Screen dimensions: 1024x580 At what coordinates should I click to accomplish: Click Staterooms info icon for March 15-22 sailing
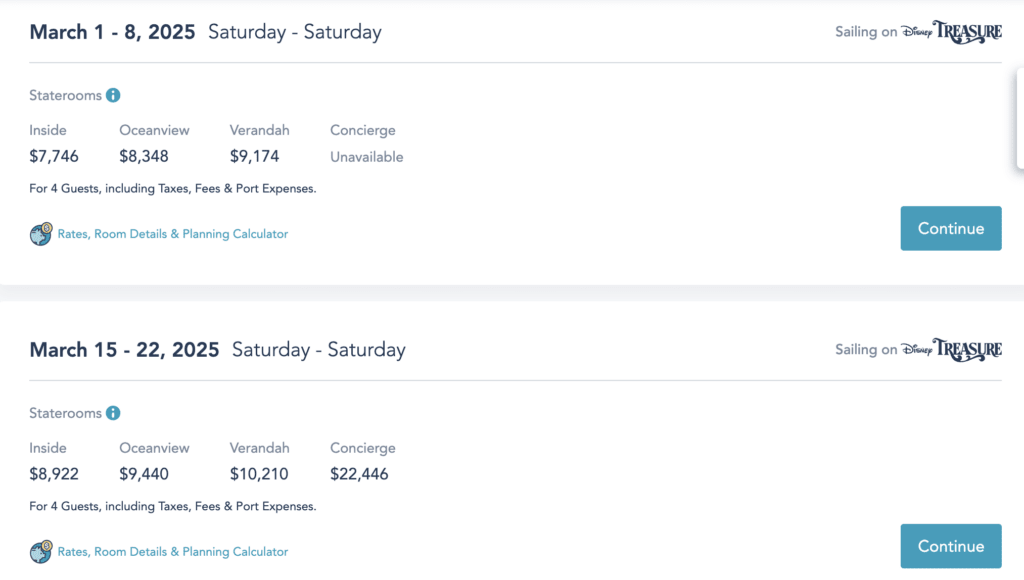click(x=113, y=414)
